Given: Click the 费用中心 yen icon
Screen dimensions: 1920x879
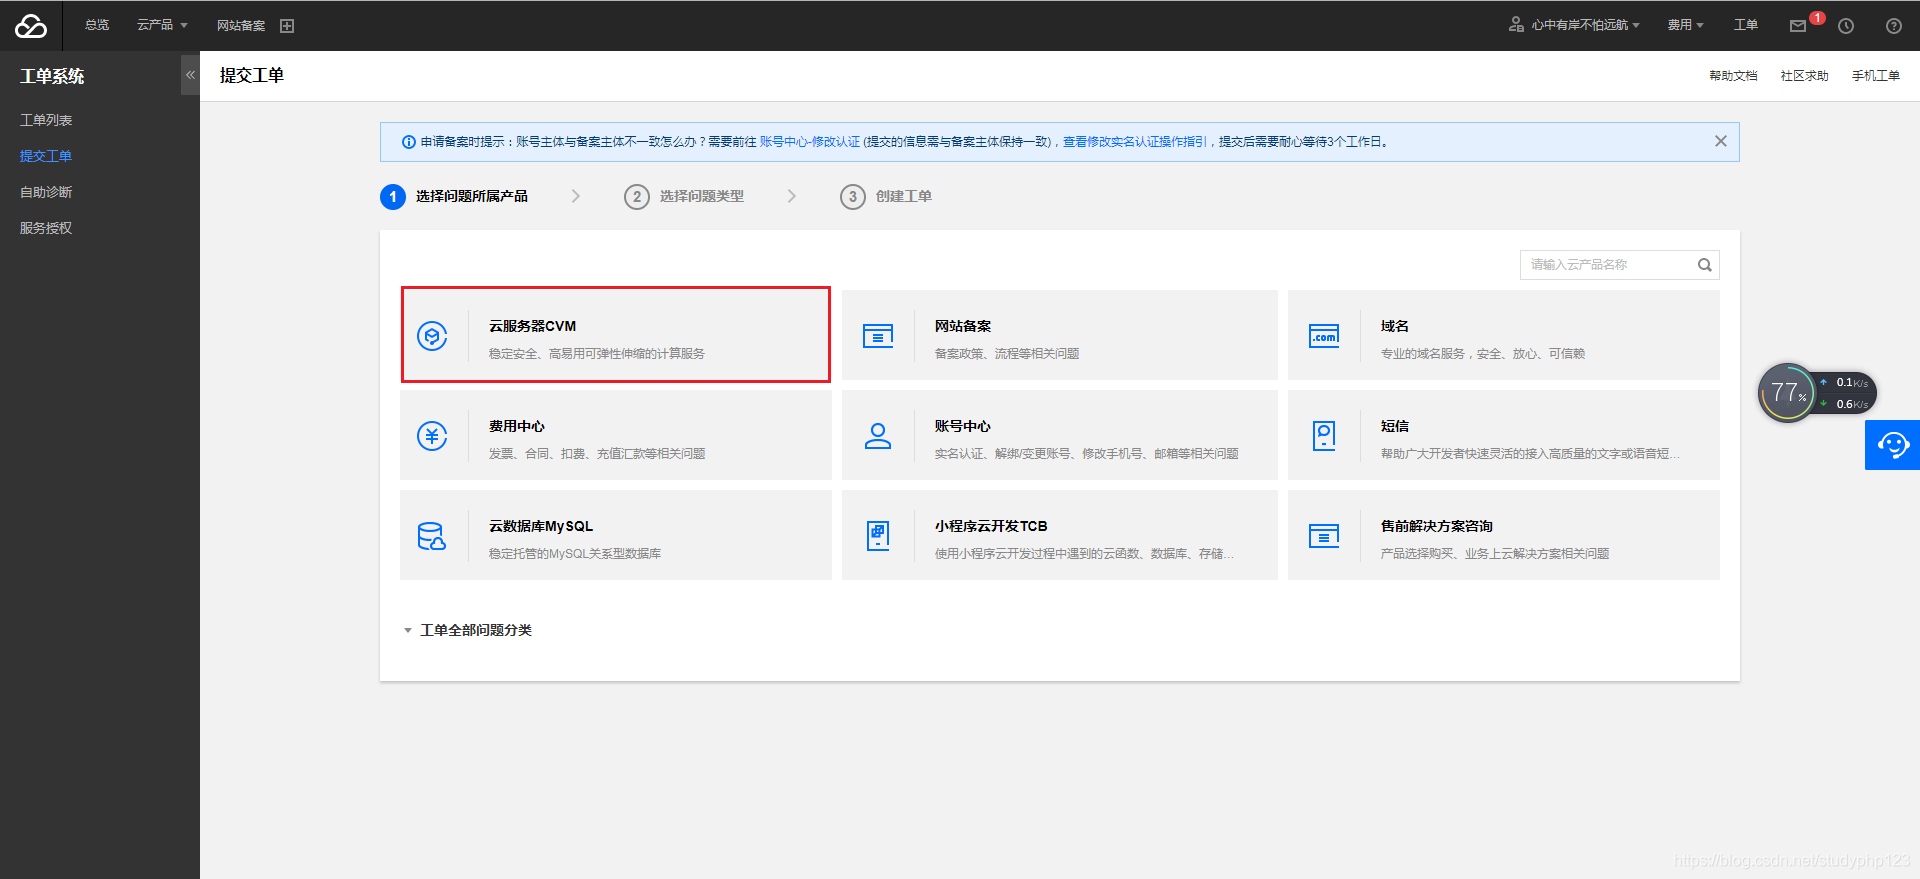Looking at the screenshot, I should [432, 436].
